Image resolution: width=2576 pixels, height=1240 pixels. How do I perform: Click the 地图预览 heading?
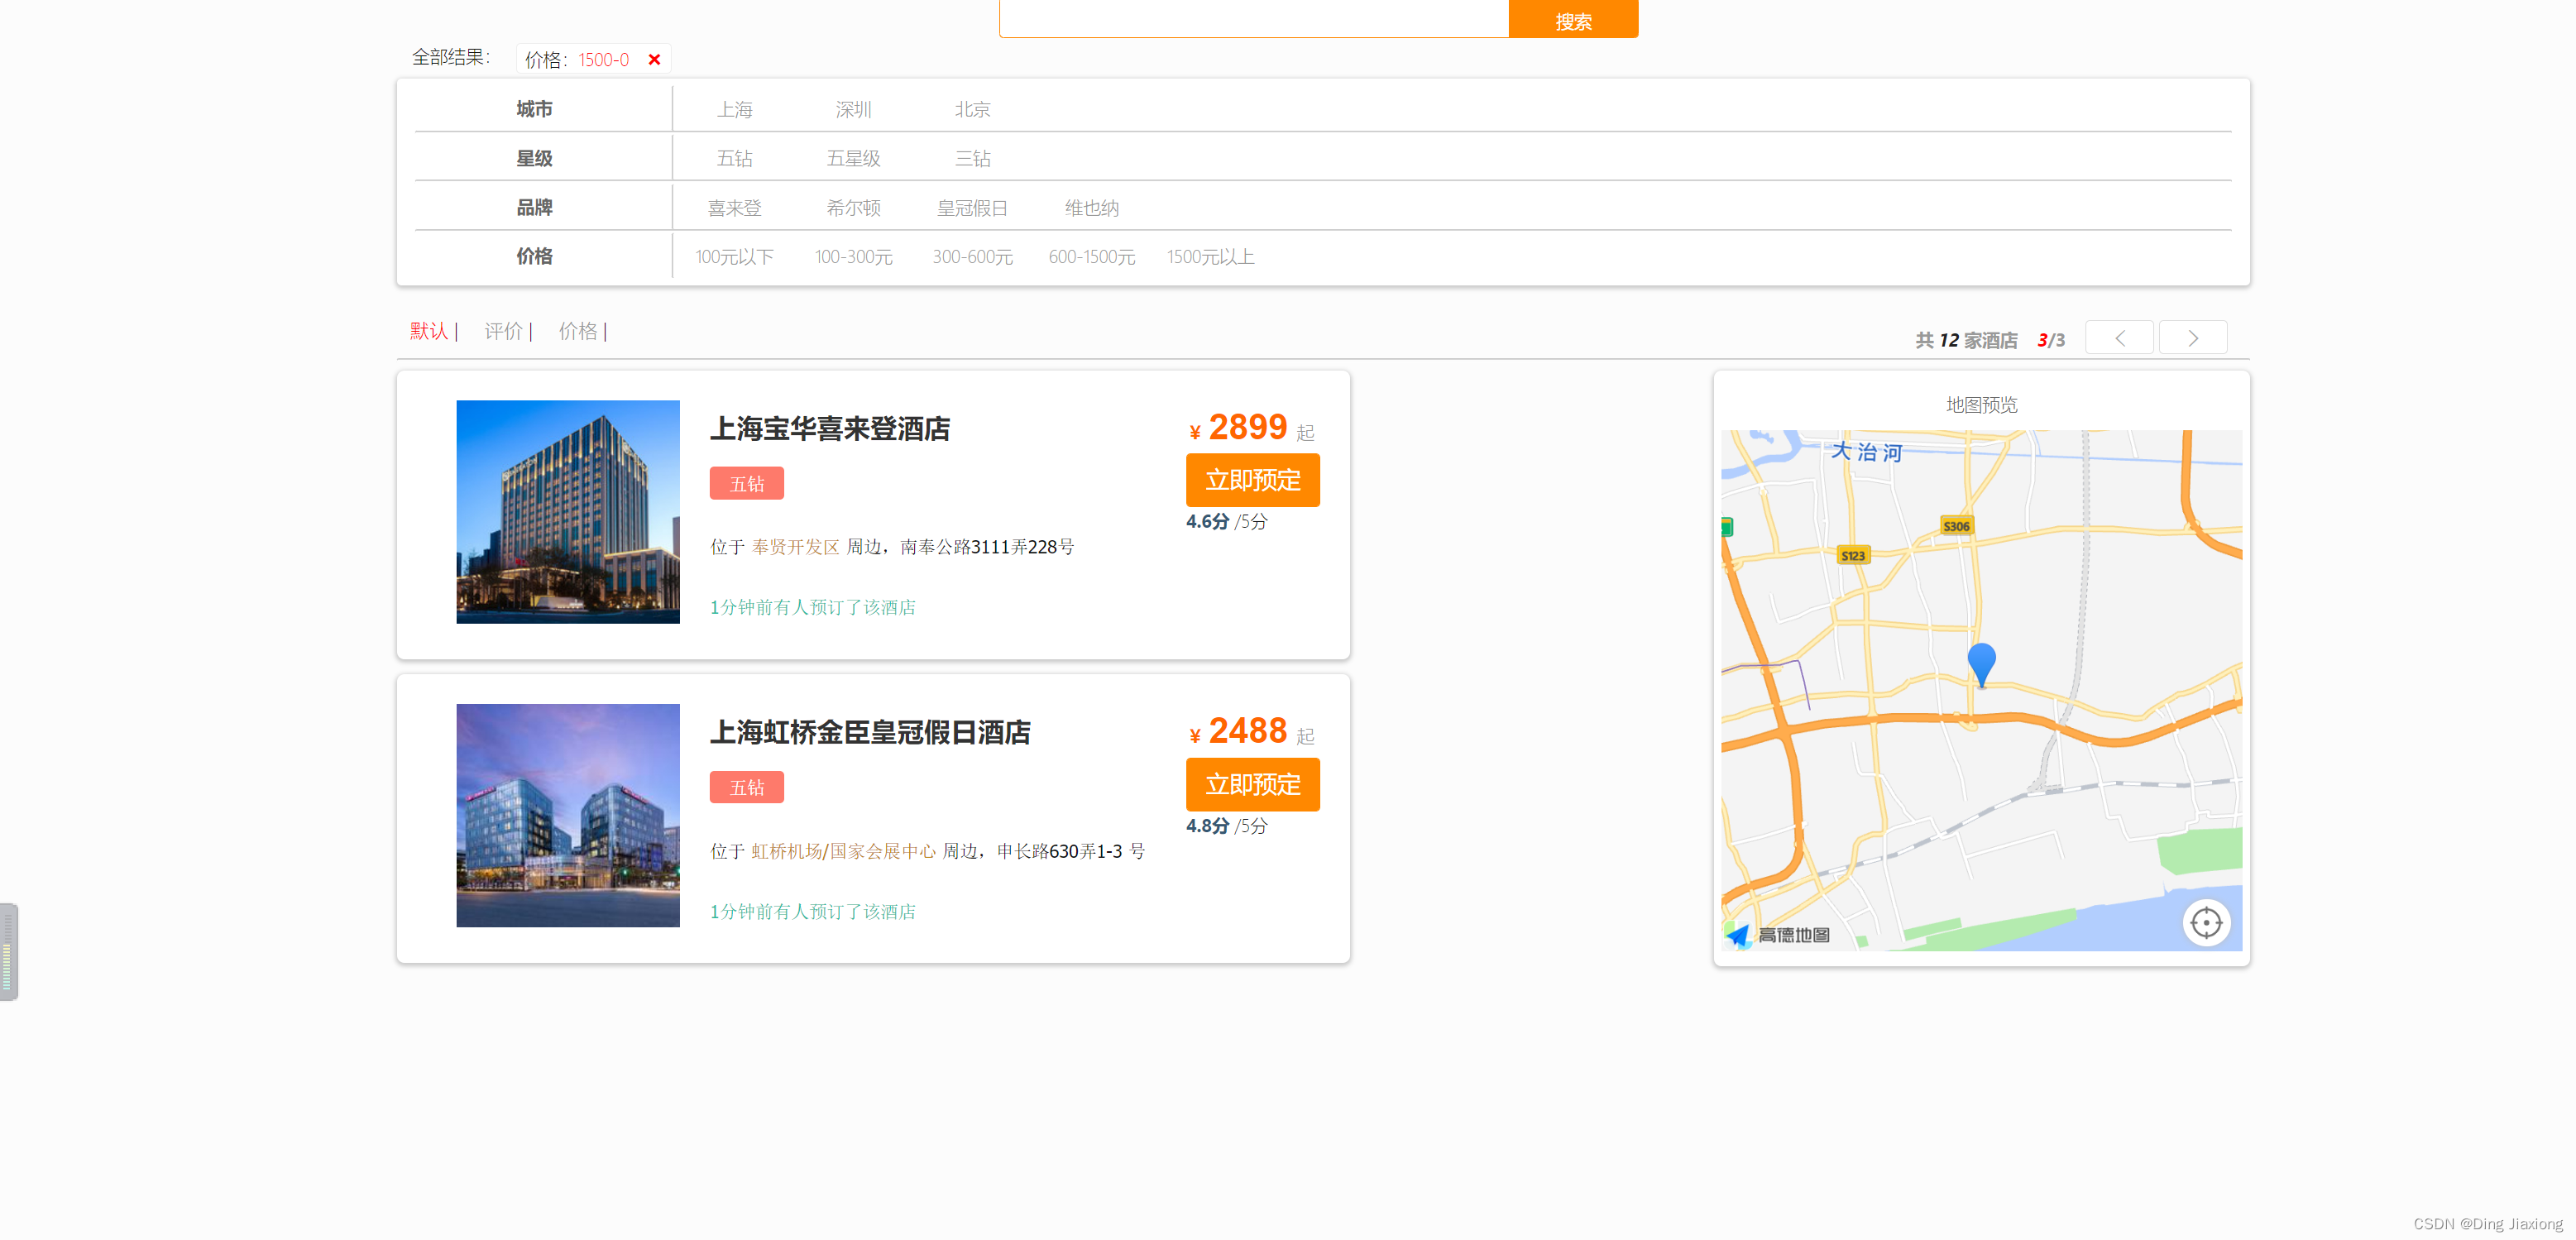click(x=1981, y=405)
